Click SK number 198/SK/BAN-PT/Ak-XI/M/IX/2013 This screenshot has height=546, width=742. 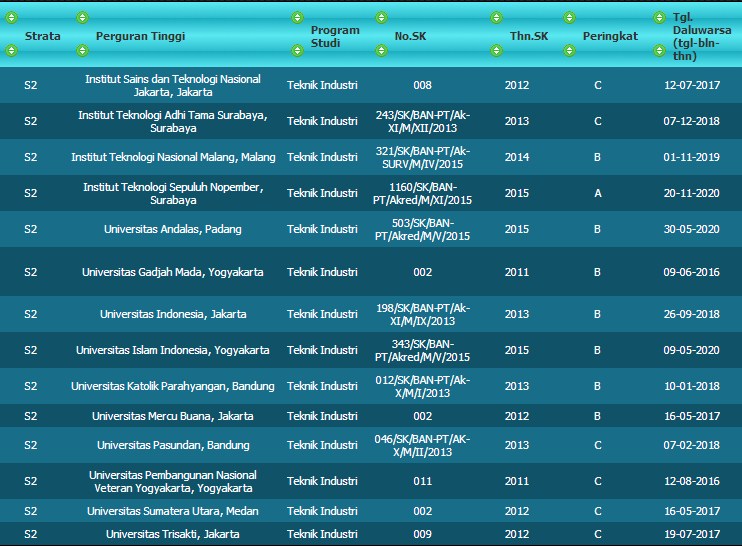point(423,314)
